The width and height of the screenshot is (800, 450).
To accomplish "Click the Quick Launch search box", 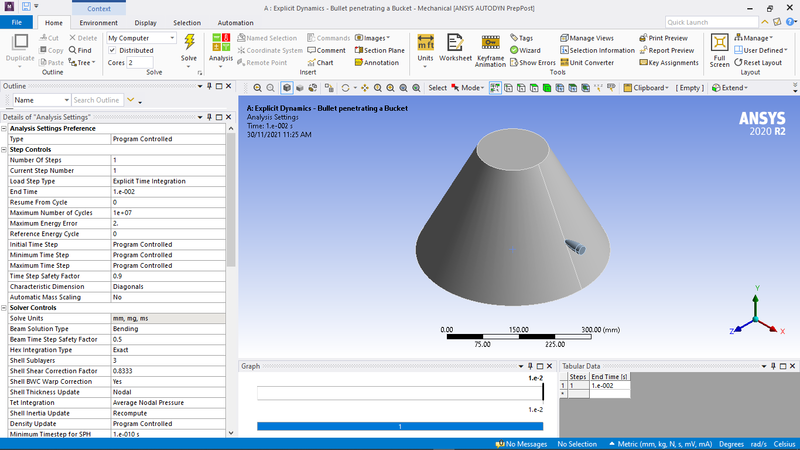I will pyautogui.click(x=712, y=22).
